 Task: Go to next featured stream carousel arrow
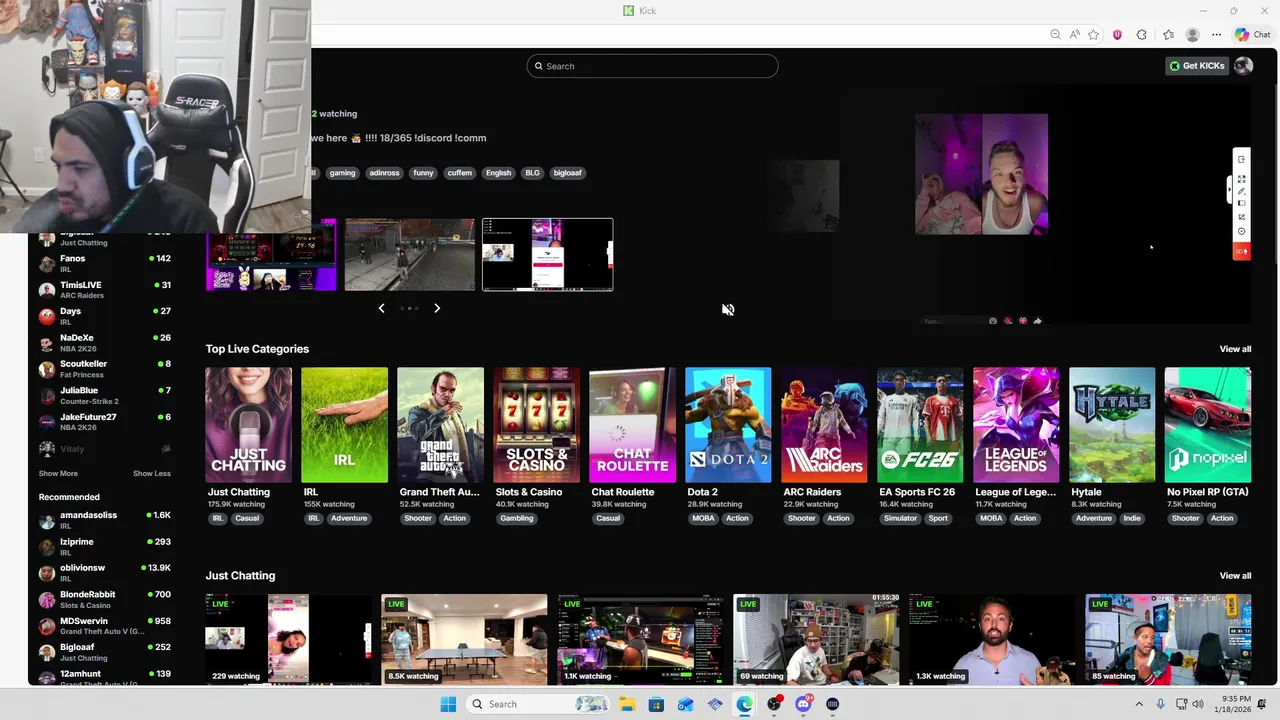pos(437,308)
